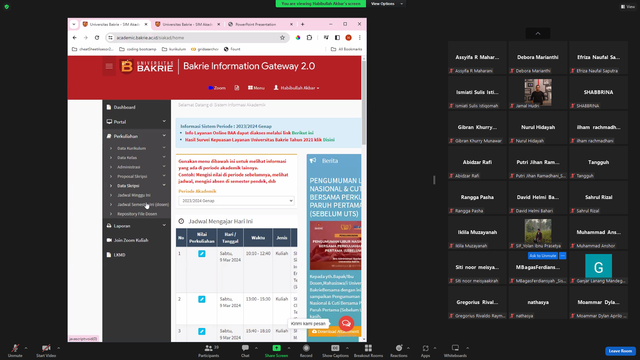Image resolution: width=640 pixels, height=360 pixels.
Task: Click the Universitas Bakrie logo
Action: pyautogui.click(x=147, y=66)
